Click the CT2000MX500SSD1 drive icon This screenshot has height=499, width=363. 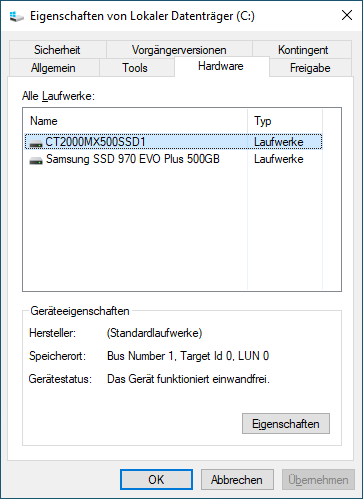(x=36, y=144)
